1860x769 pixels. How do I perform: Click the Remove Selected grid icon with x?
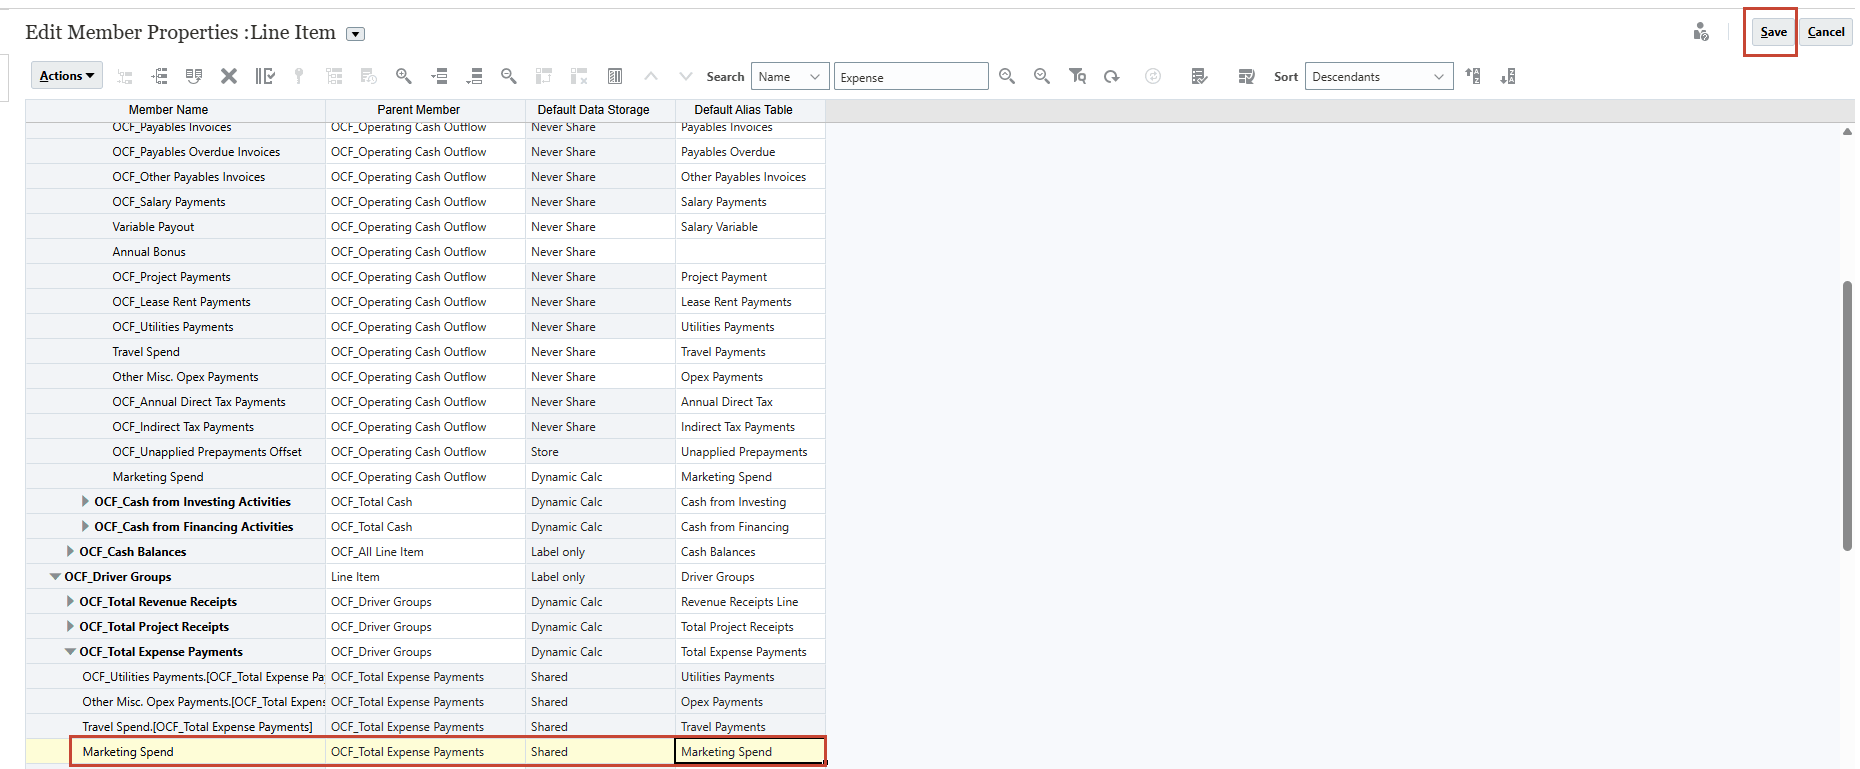(579, 76)
